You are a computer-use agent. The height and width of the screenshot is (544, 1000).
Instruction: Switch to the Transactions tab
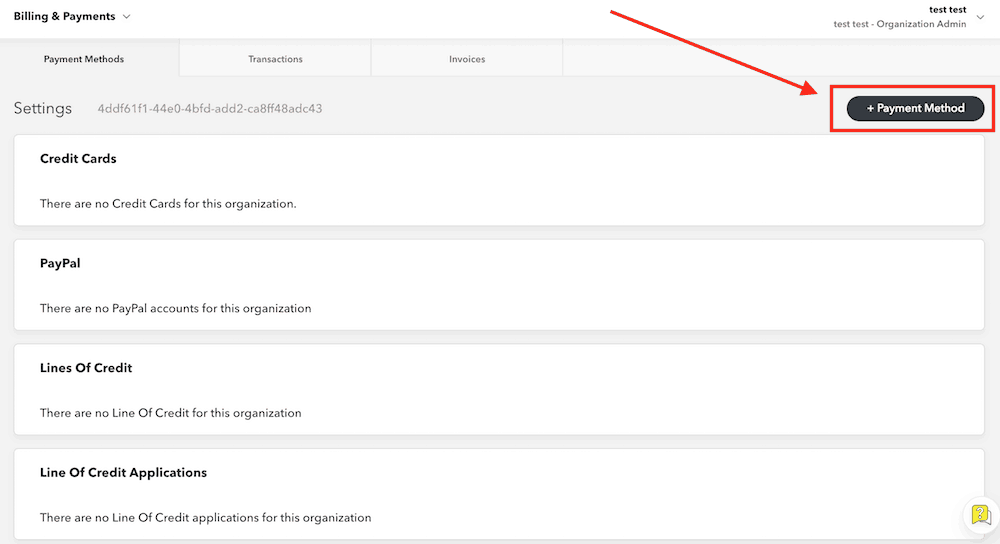point(275,59)
